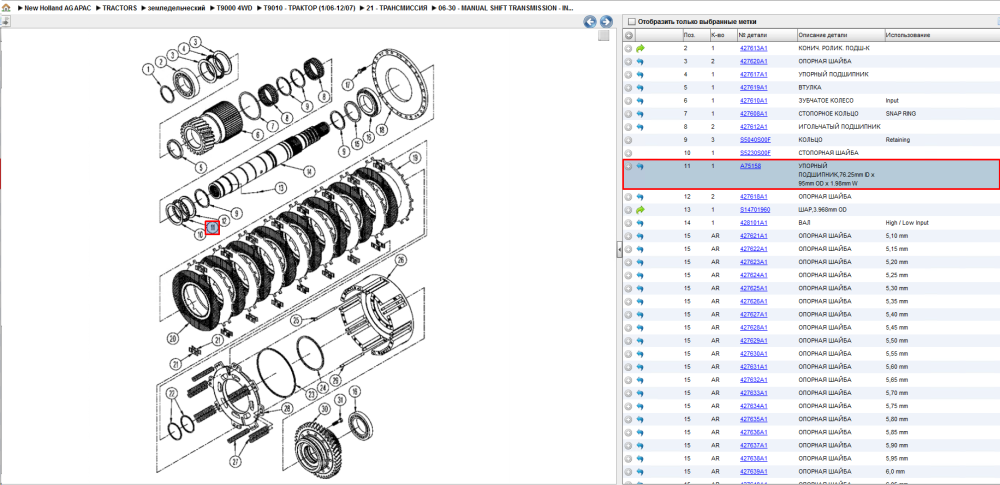Click '6,0 mm' usage value
1000x485 pixels.
coord(895,471)
